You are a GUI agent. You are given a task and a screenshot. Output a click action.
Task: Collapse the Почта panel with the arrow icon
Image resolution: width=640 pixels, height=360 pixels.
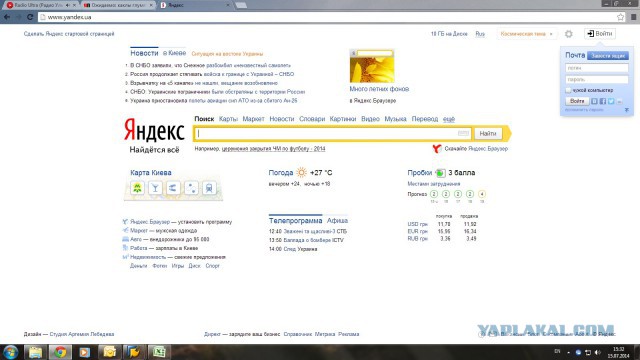pos(627,110)
